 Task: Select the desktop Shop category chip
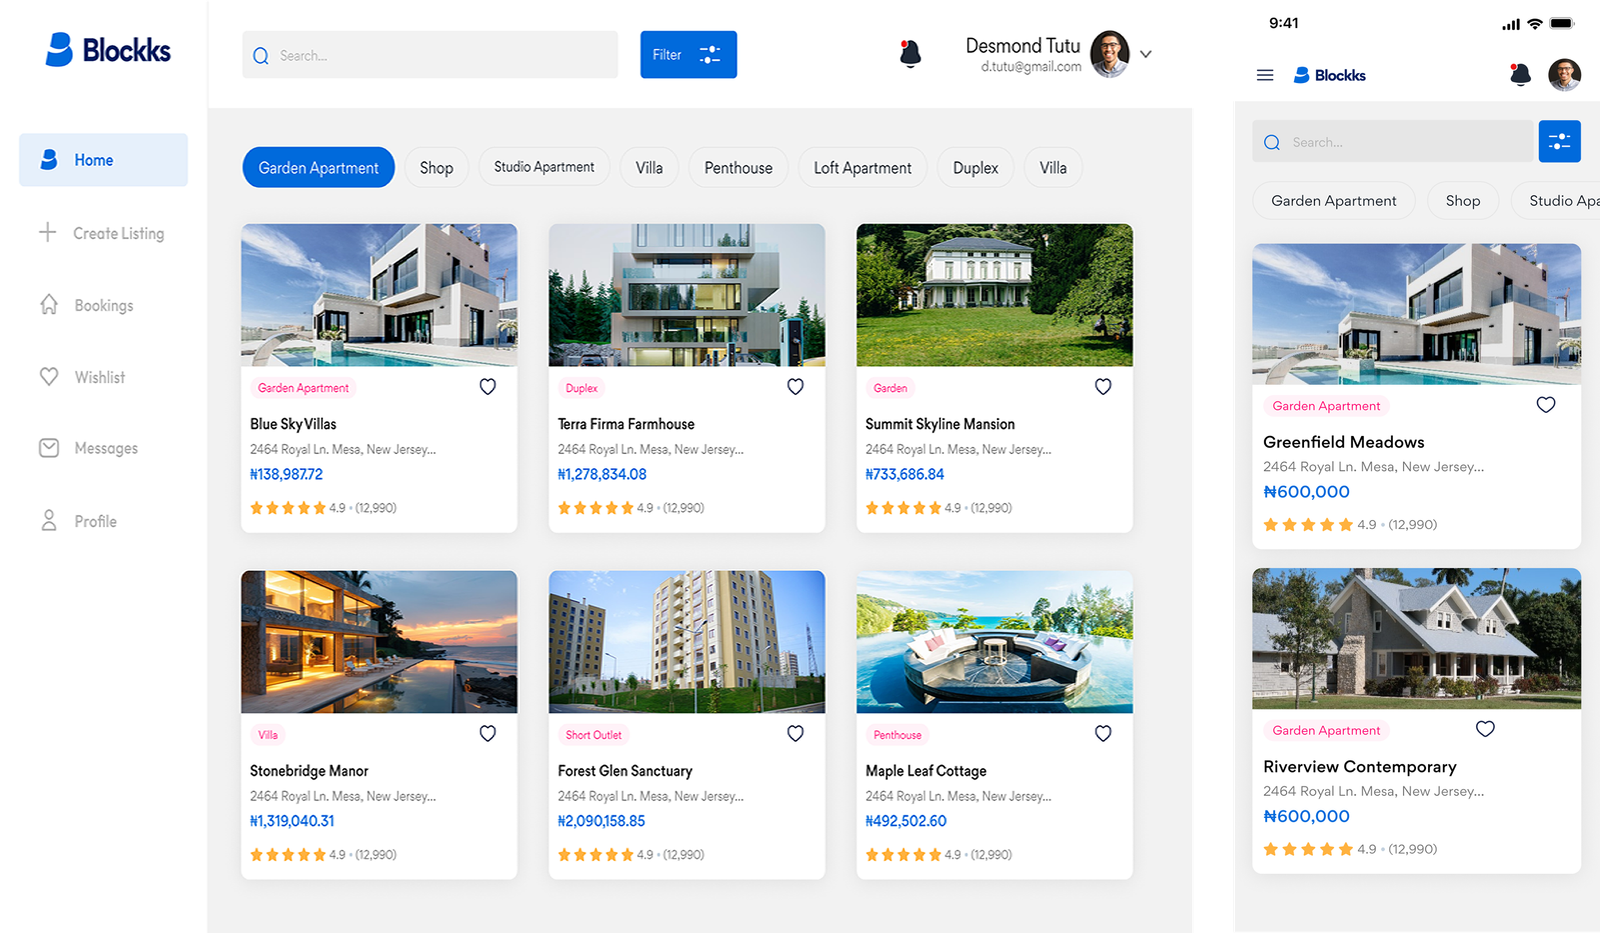click(x=436, y=168)
